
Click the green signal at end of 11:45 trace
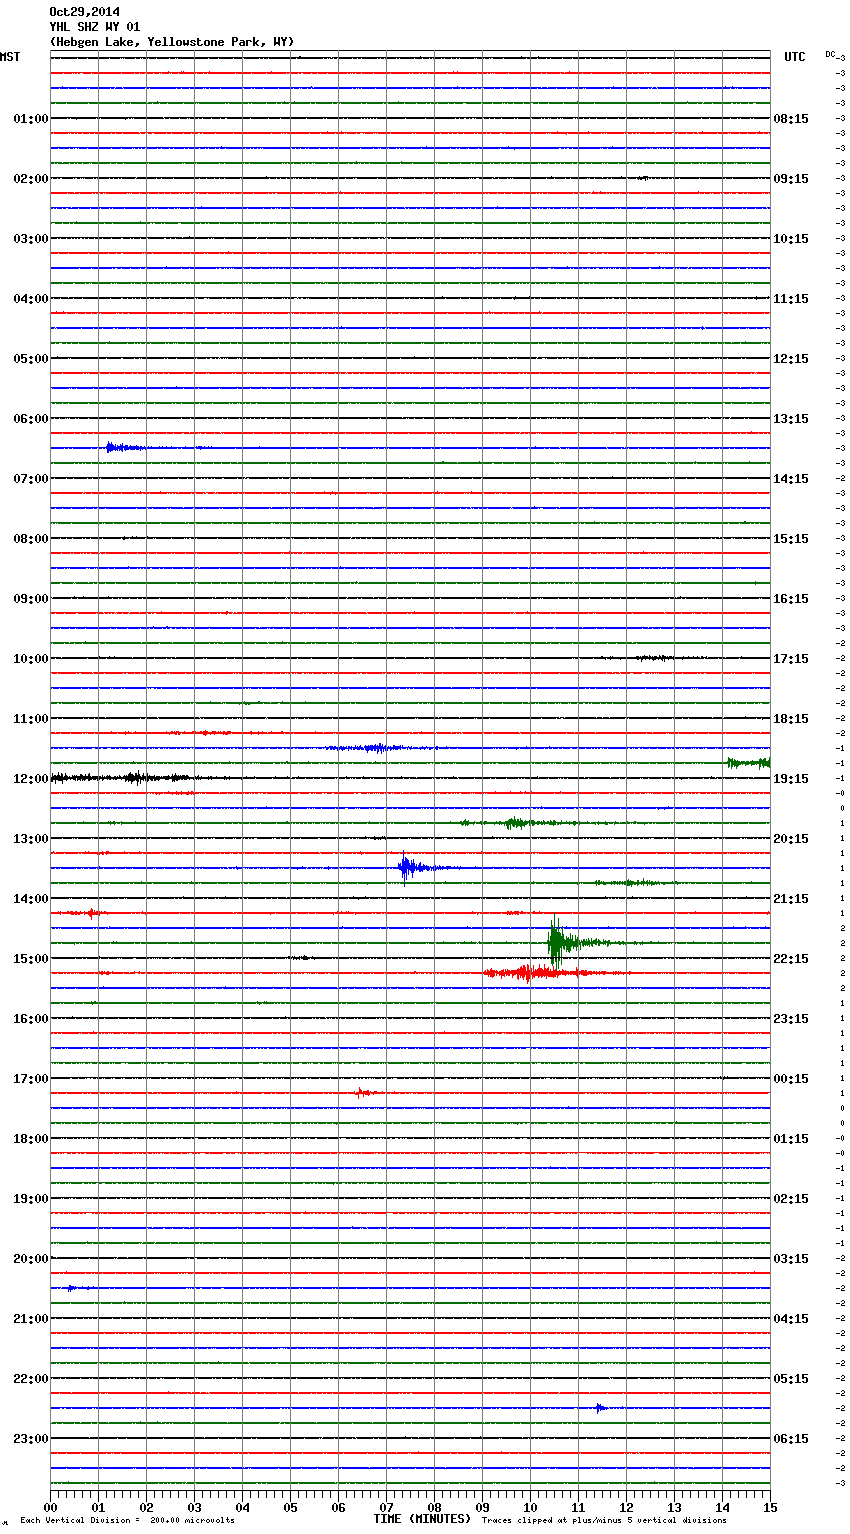coord(748,763)
